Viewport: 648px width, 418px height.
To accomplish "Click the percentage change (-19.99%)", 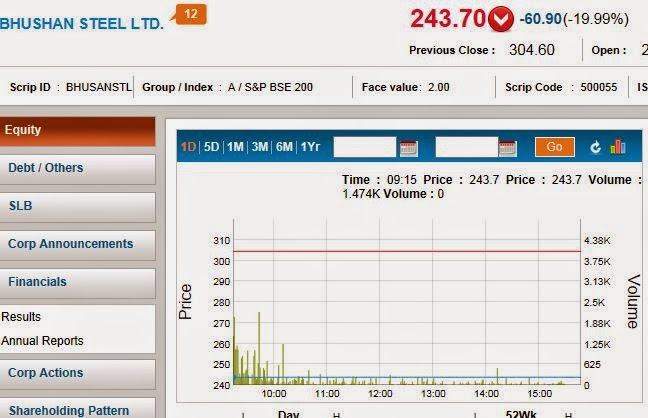I will point(596,19).
